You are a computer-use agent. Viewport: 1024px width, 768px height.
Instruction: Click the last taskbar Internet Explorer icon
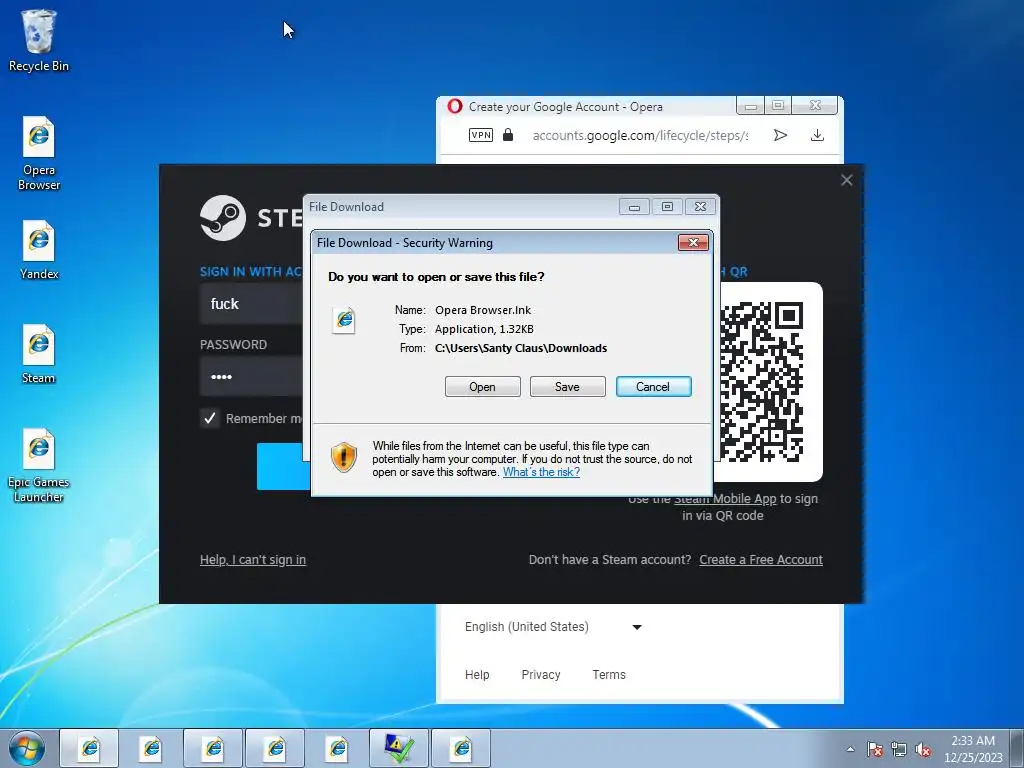tap(461, 748)
